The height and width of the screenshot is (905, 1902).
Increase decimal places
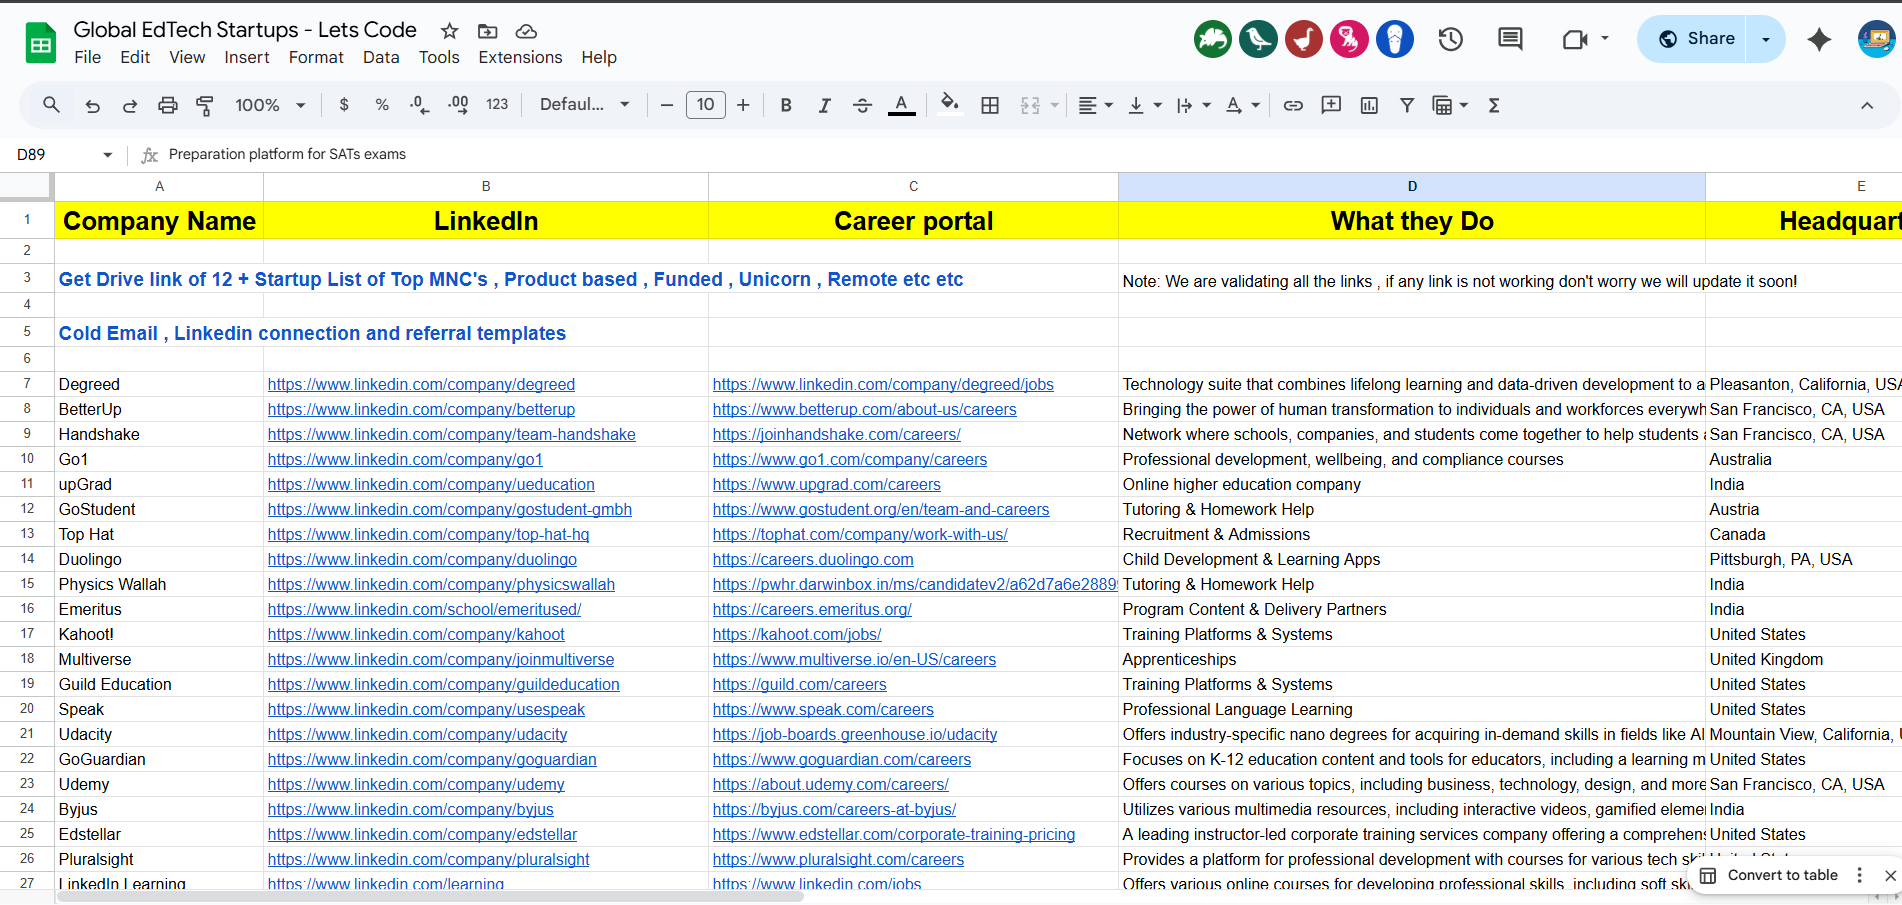tap(458, 105)
